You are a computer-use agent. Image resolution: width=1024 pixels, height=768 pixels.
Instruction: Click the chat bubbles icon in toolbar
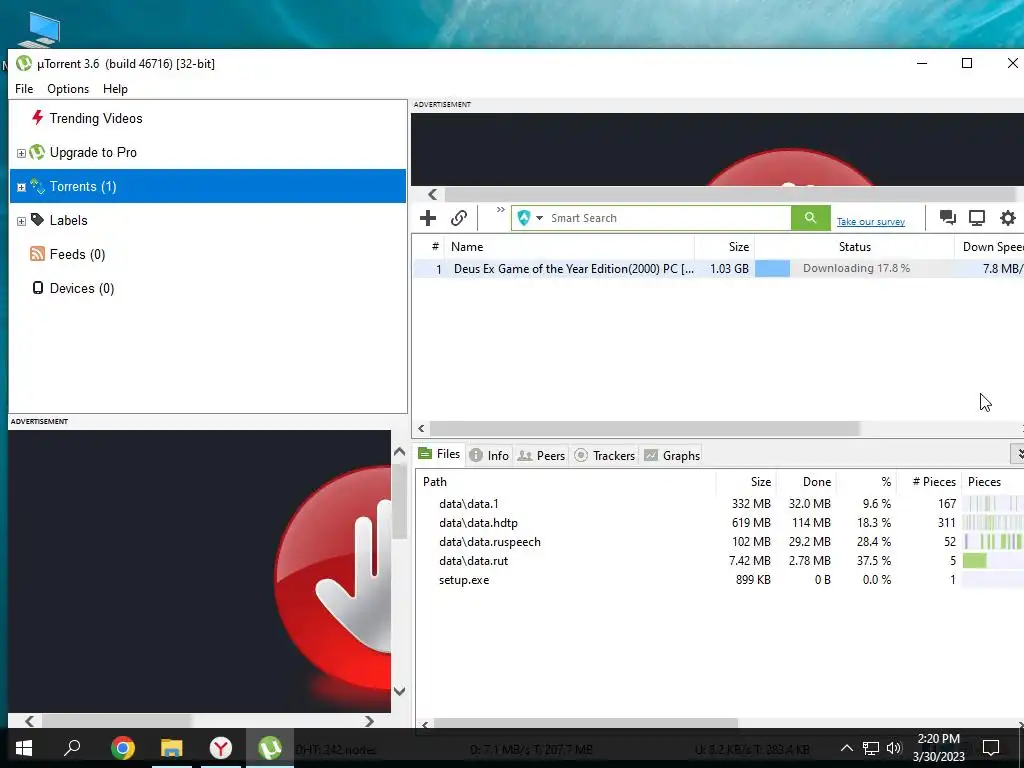(x=948, y=217)
